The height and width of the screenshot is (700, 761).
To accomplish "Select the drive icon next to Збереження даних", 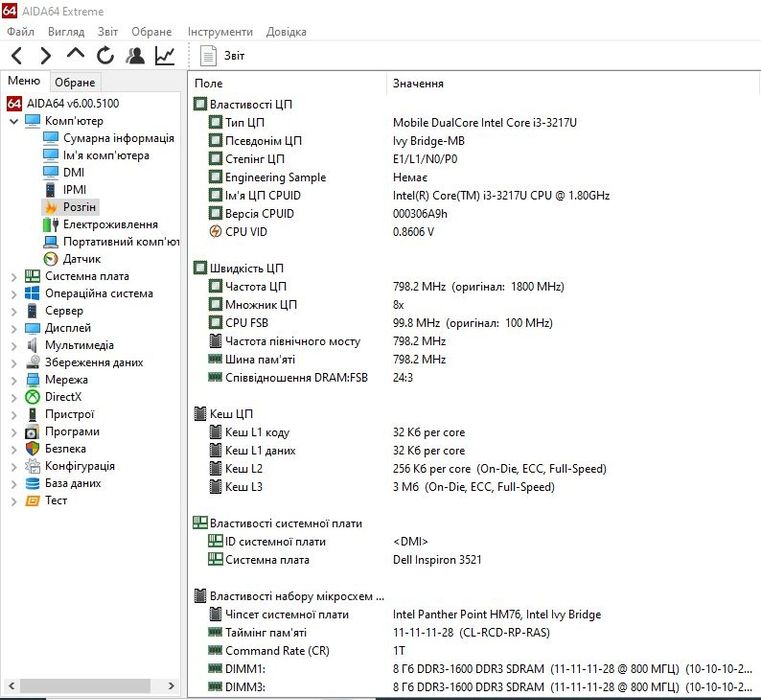I will [33, 362].
